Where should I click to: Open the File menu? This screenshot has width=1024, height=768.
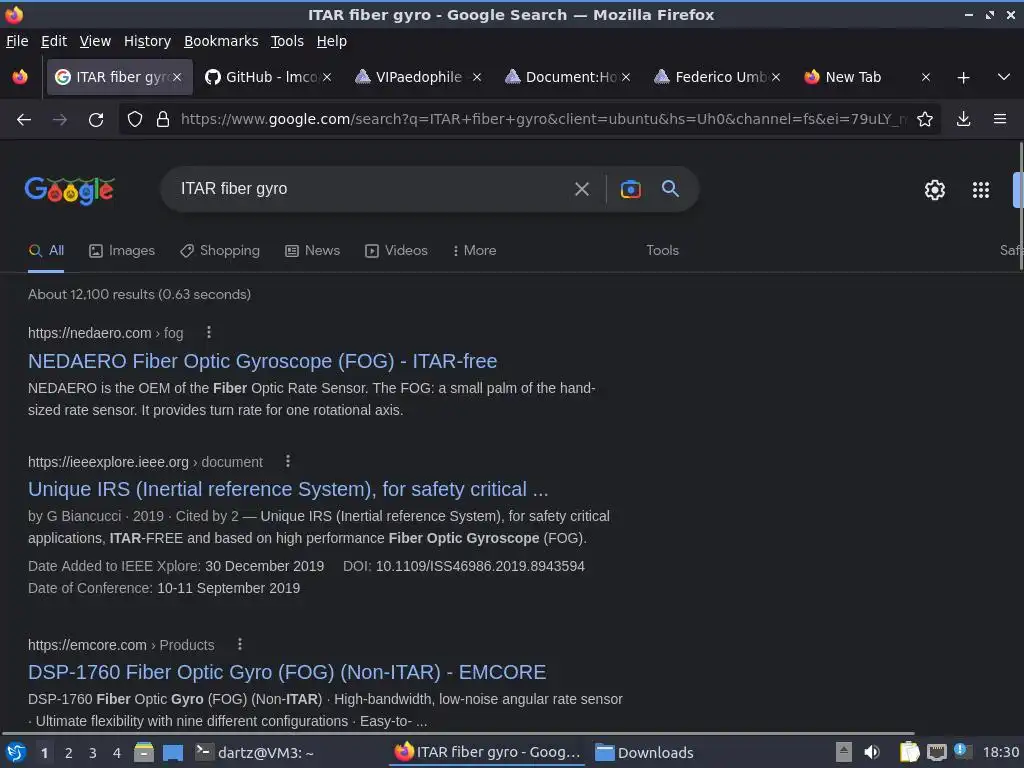(17, 41)
